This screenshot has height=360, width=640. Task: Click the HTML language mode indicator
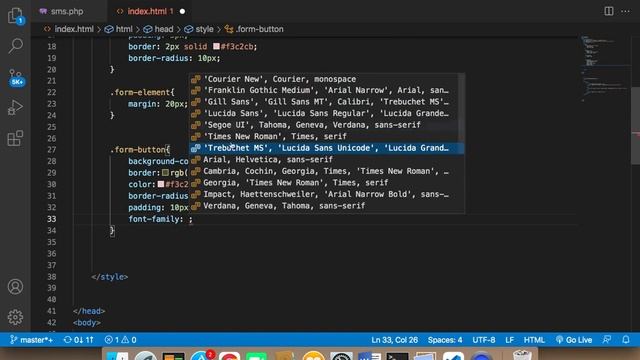tap(534, 340)
